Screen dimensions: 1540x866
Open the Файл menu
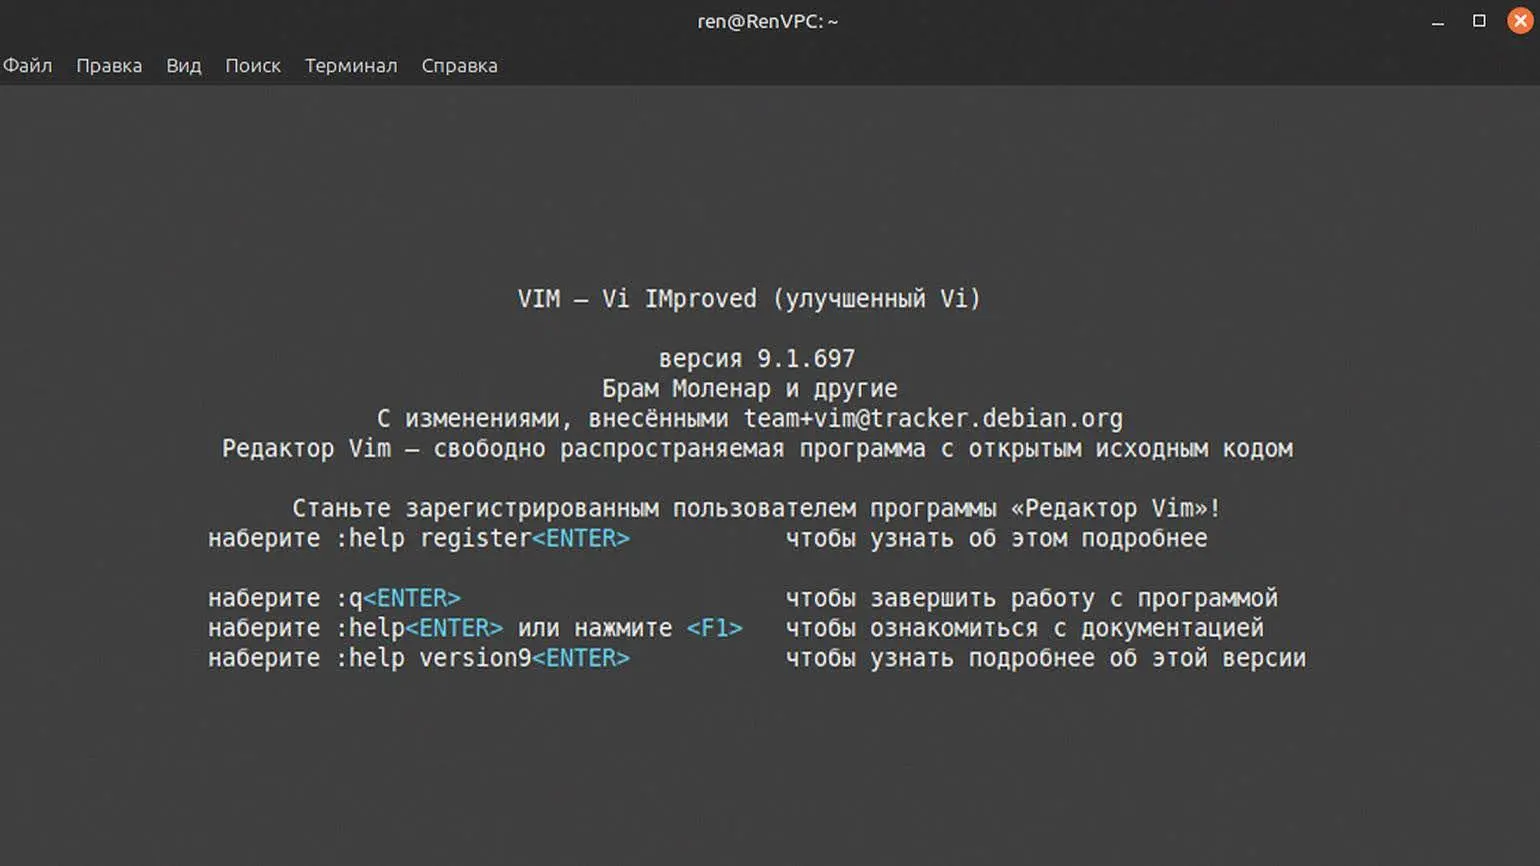click(27, 66)
